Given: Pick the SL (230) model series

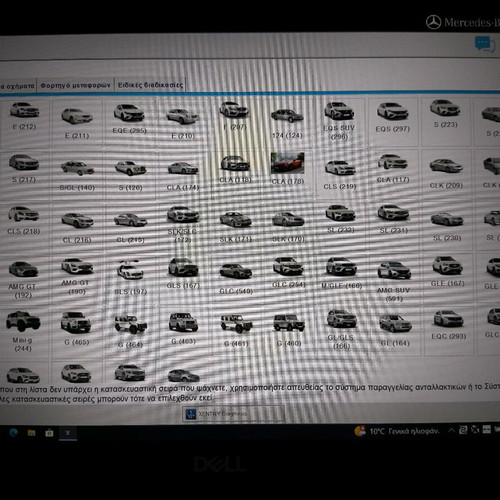Looking at the screenshot, I should coord(447,227).
